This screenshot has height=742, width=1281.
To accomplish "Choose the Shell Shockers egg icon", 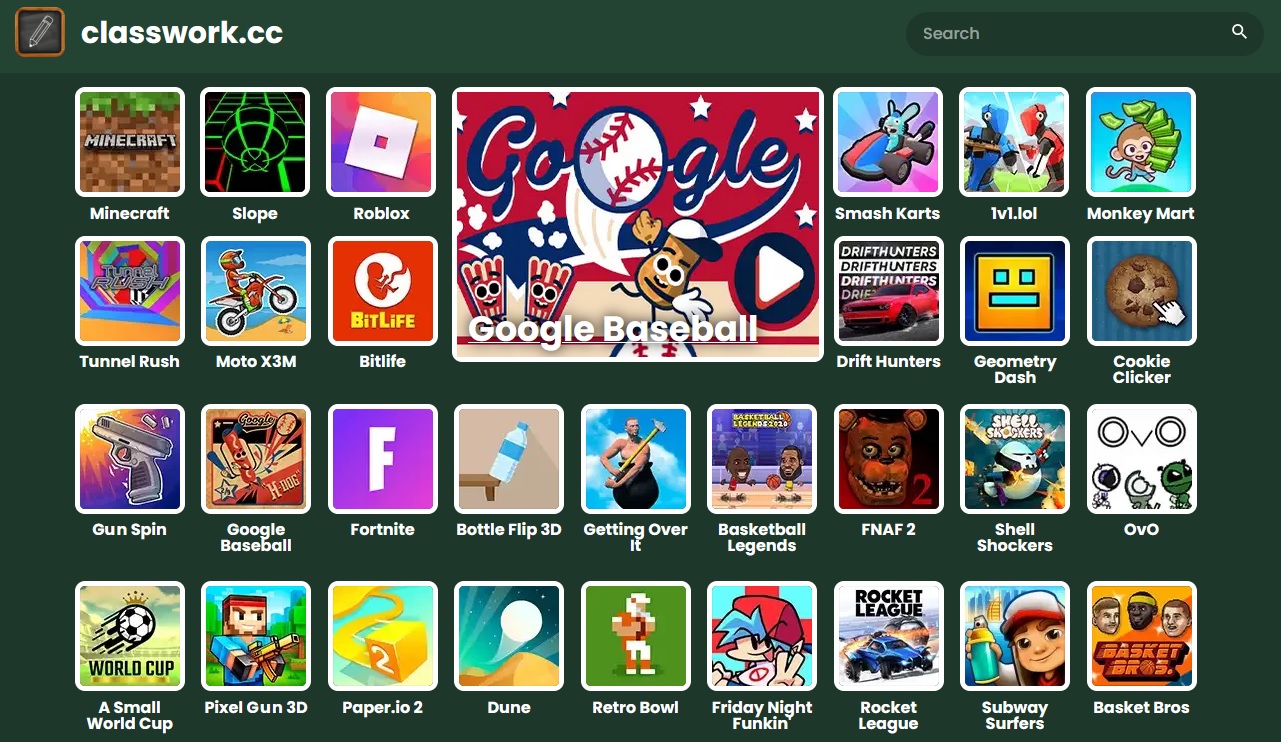I will [1014, 459].
